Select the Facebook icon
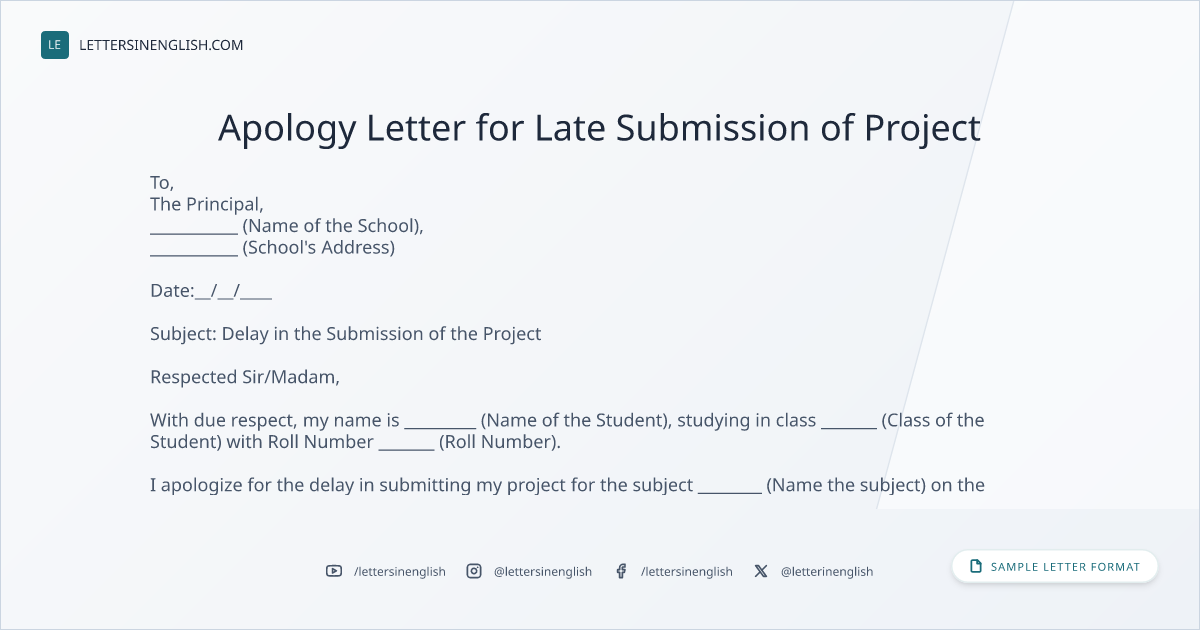1200x630 pixels. [x=621, y=571]
